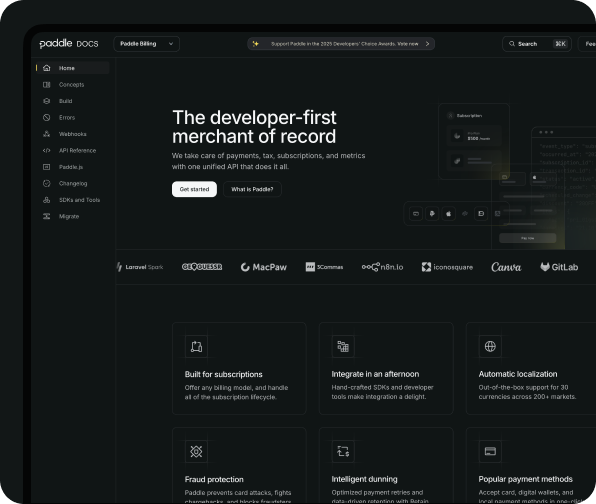
Task: Click the Automatic localization globe icon
Action: click(490, 346)
